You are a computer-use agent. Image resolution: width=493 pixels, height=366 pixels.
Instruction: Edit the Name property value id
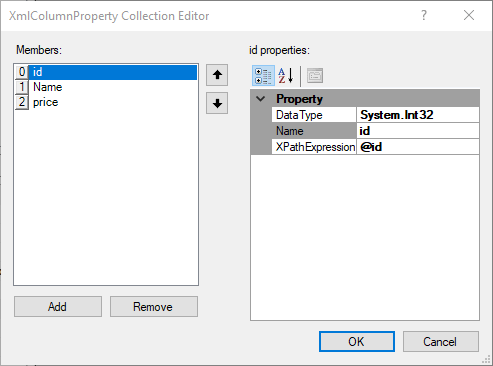tap(418, 131)
